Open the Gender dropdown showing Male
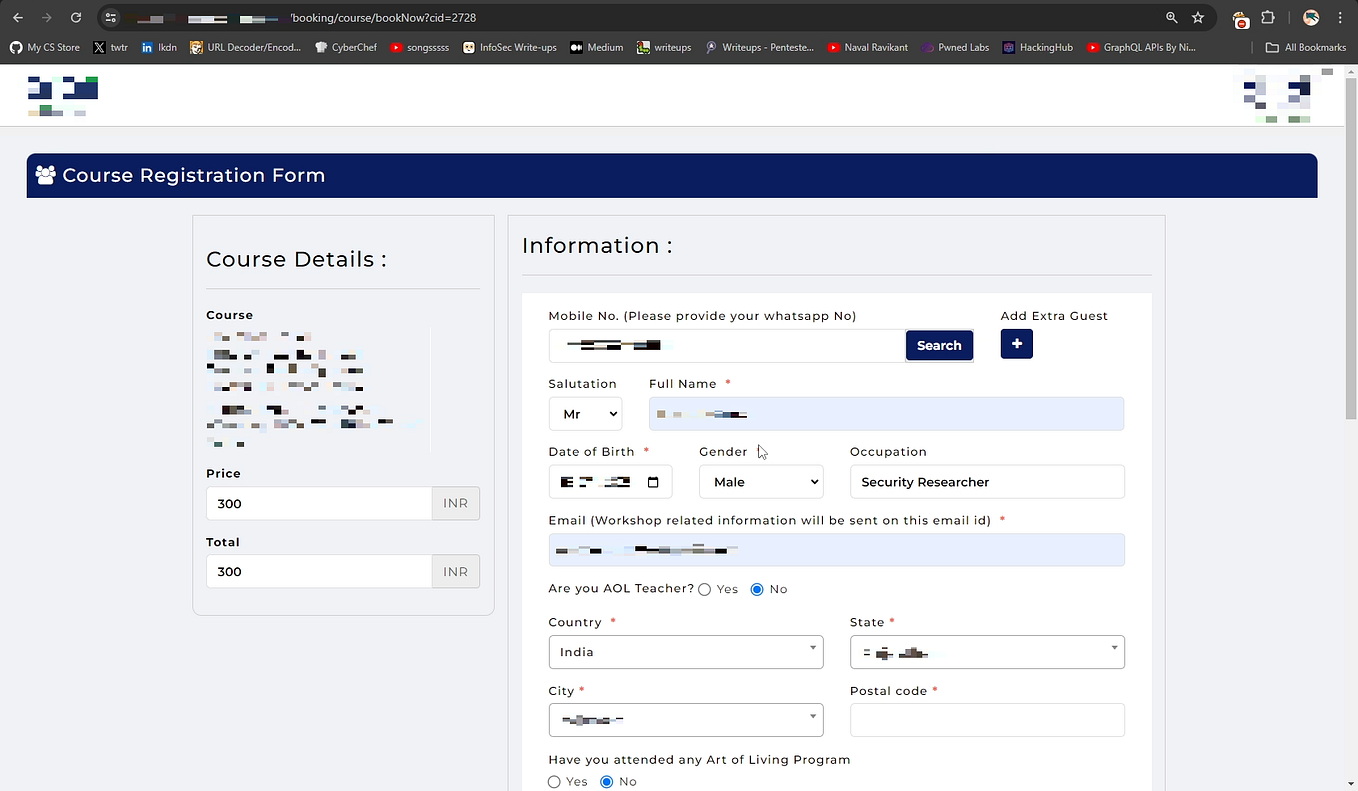The width and height of the screenshot is (1358, 791). [x=761, y=481]
